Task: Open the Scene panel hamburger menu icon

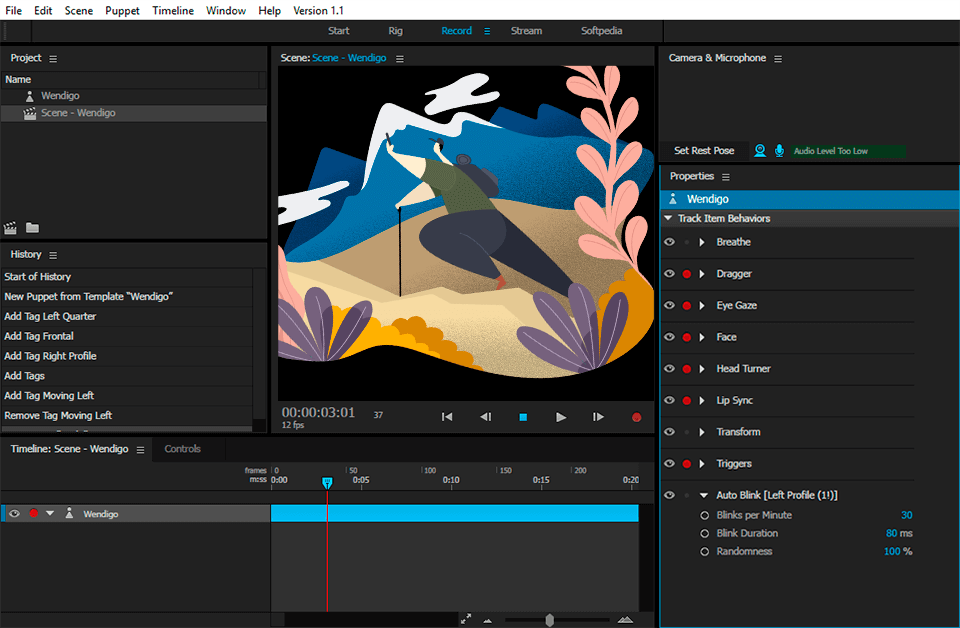Action: [399, 58]
